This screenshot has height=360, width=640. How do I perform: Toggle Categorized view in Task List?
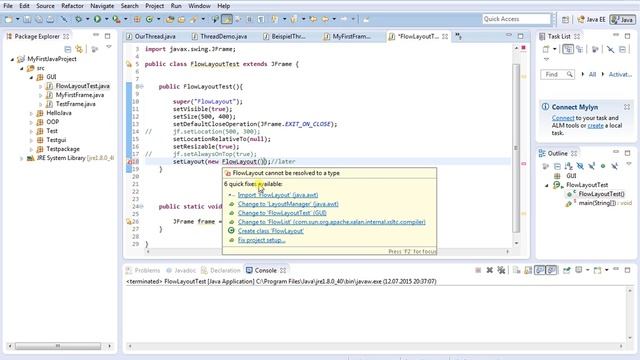[x=568, y=49]
